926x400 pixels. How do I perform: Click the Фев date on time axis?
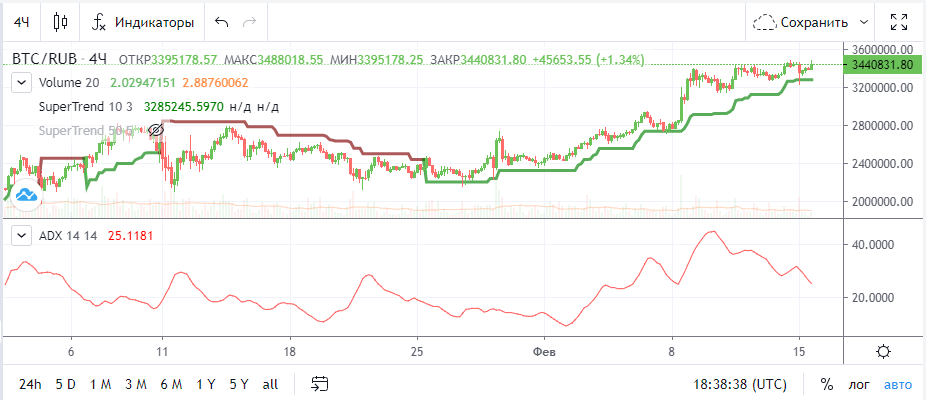pos(544,352)
